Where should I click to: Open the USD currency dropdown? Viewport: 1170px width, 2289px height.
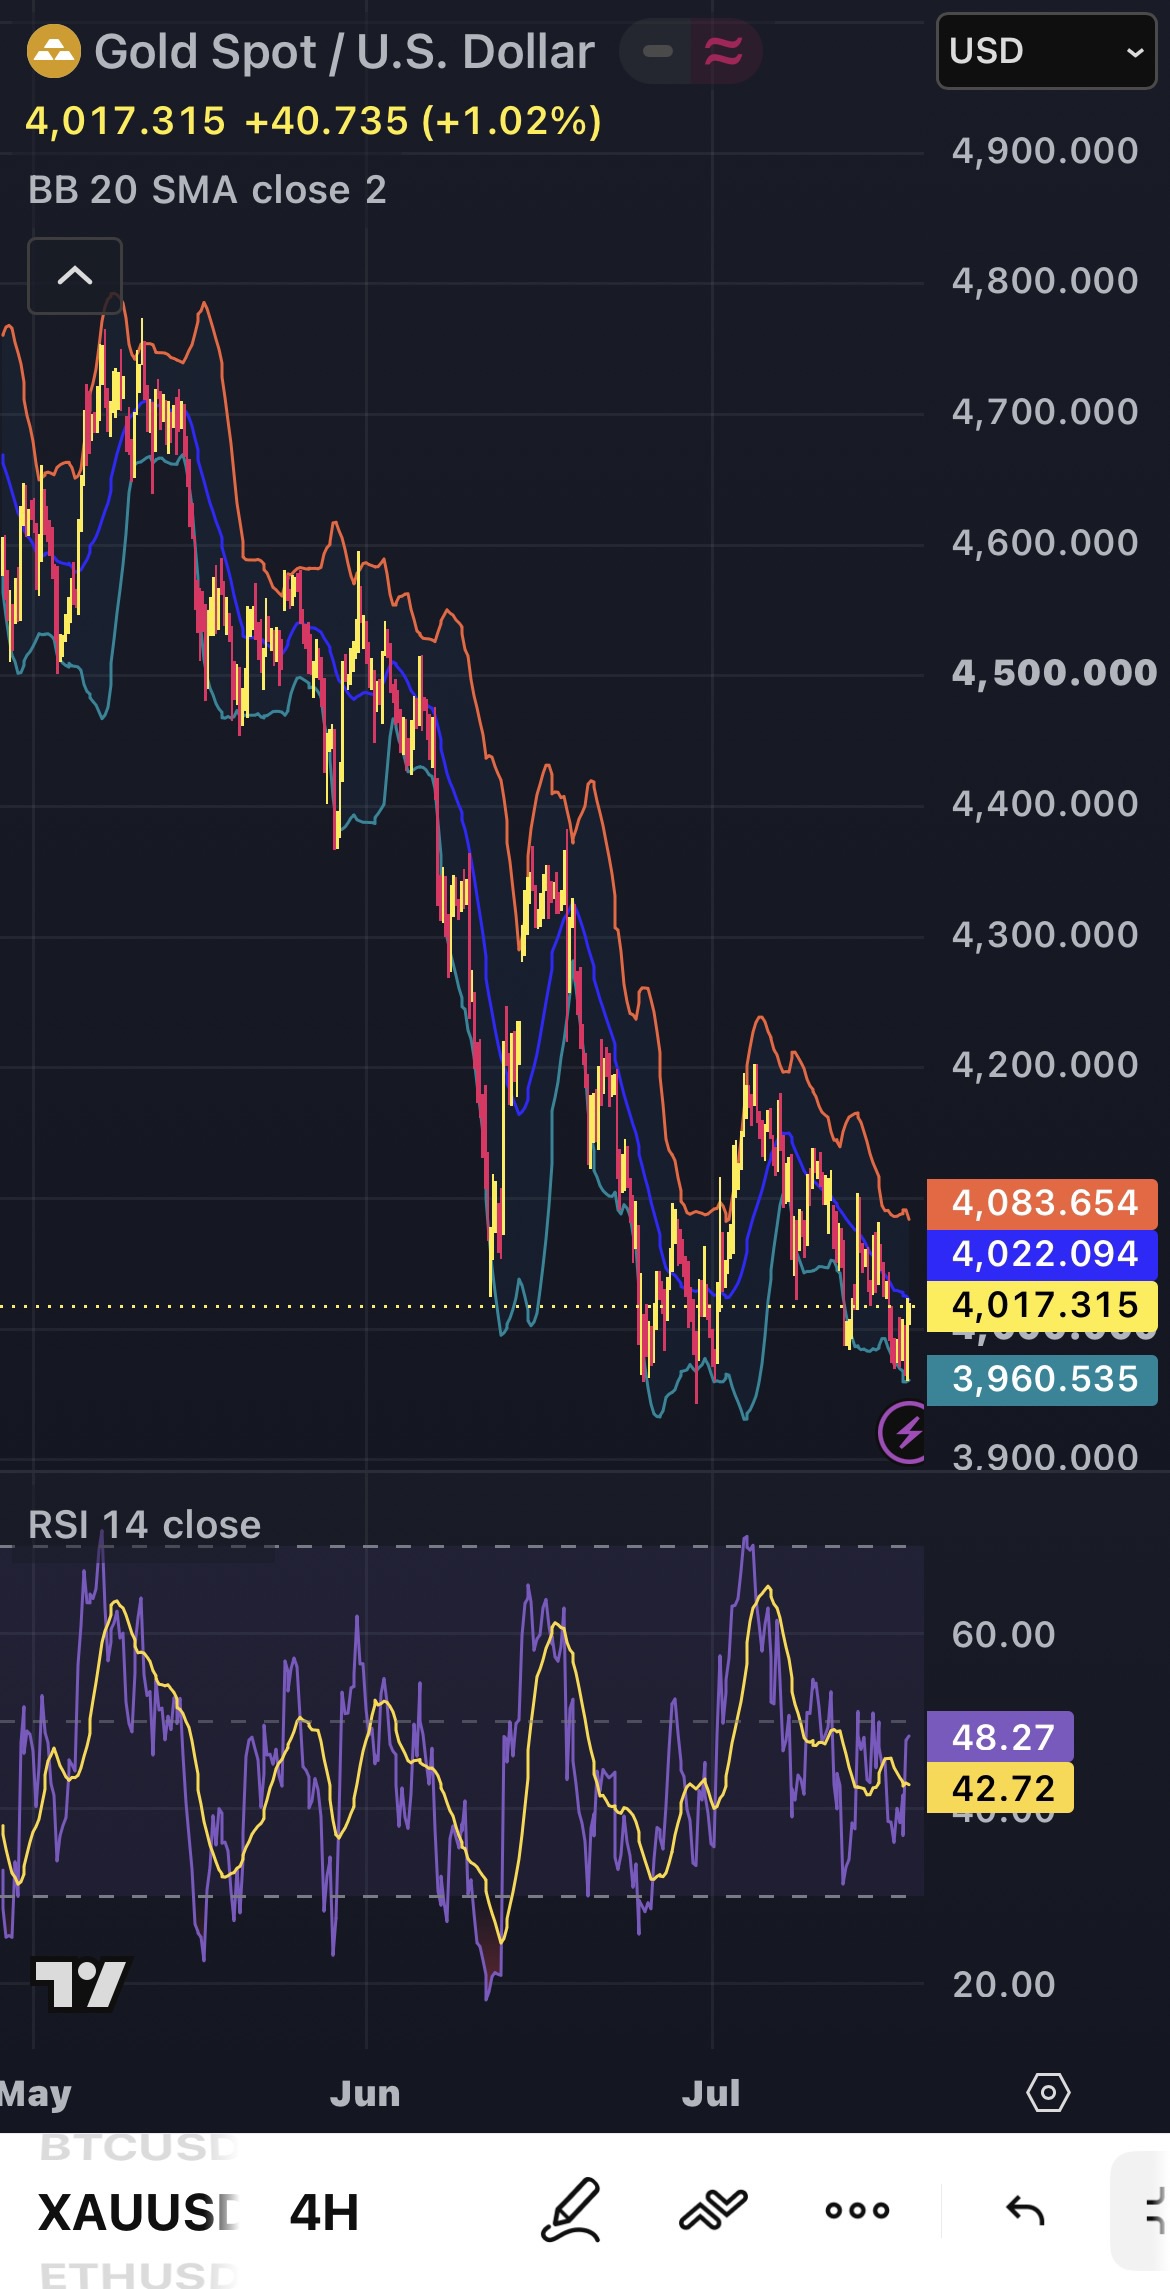(x=1046, y=51)
